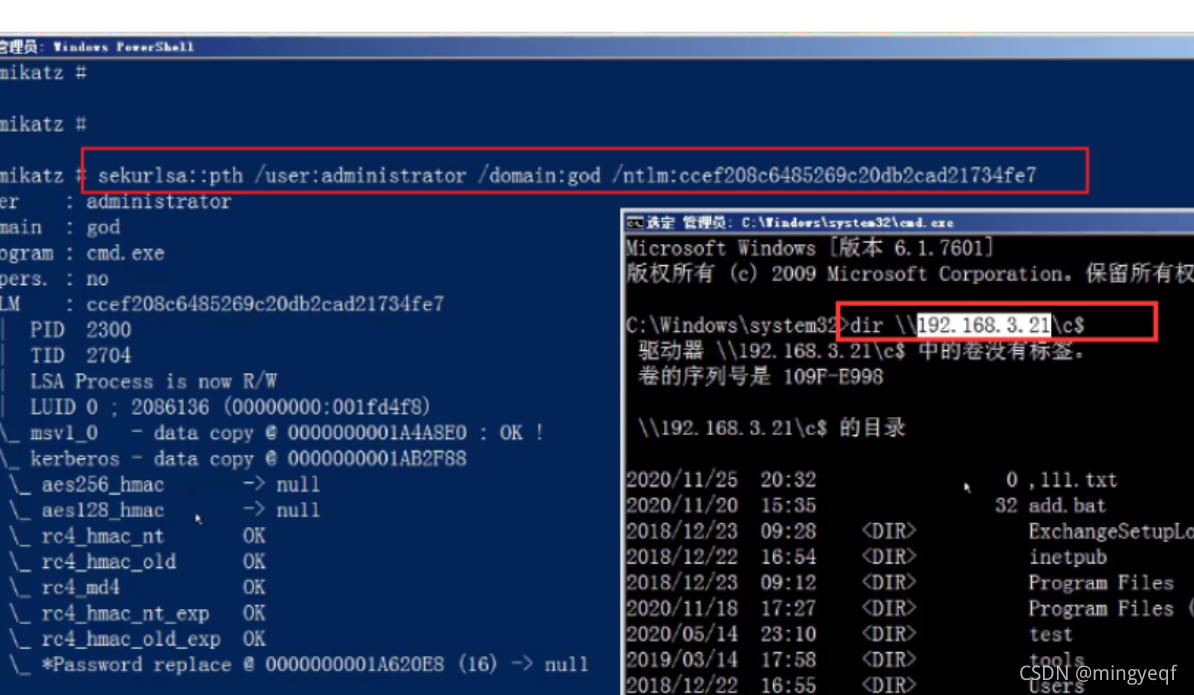Click the 'LUID 0 ; 2086136' line
Viewport: 1194px width, 695px height.
tap(230, 407)
